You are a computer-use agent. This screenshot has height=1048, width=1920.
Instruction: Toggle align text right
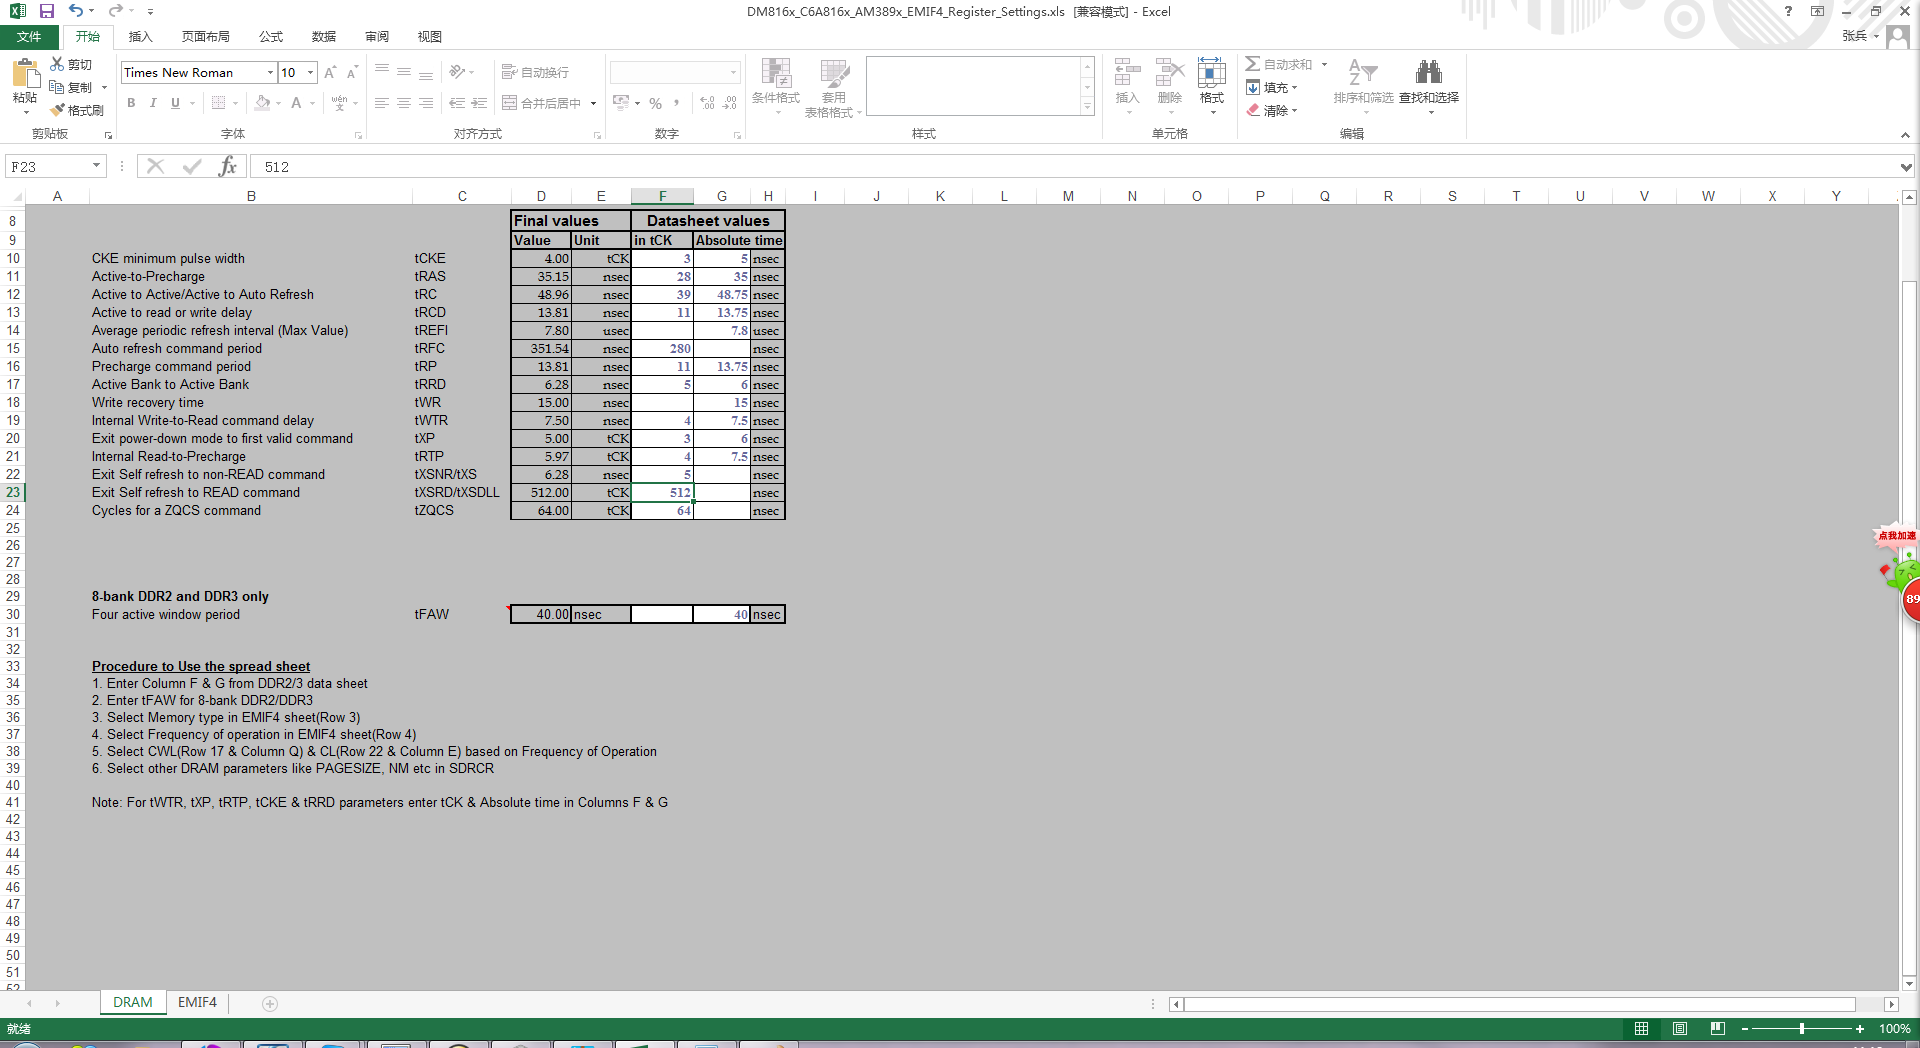click(x=426, y=103)
